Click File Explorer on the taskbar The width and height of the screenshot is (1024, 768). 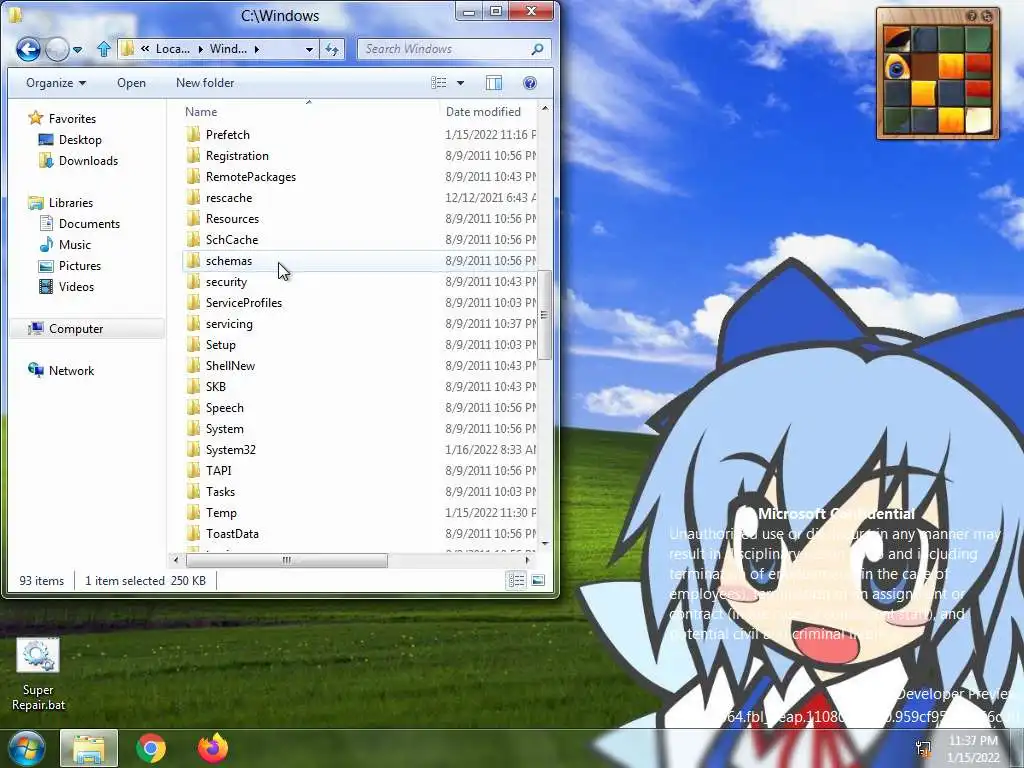pyautogui.click(x=89, y=748)
